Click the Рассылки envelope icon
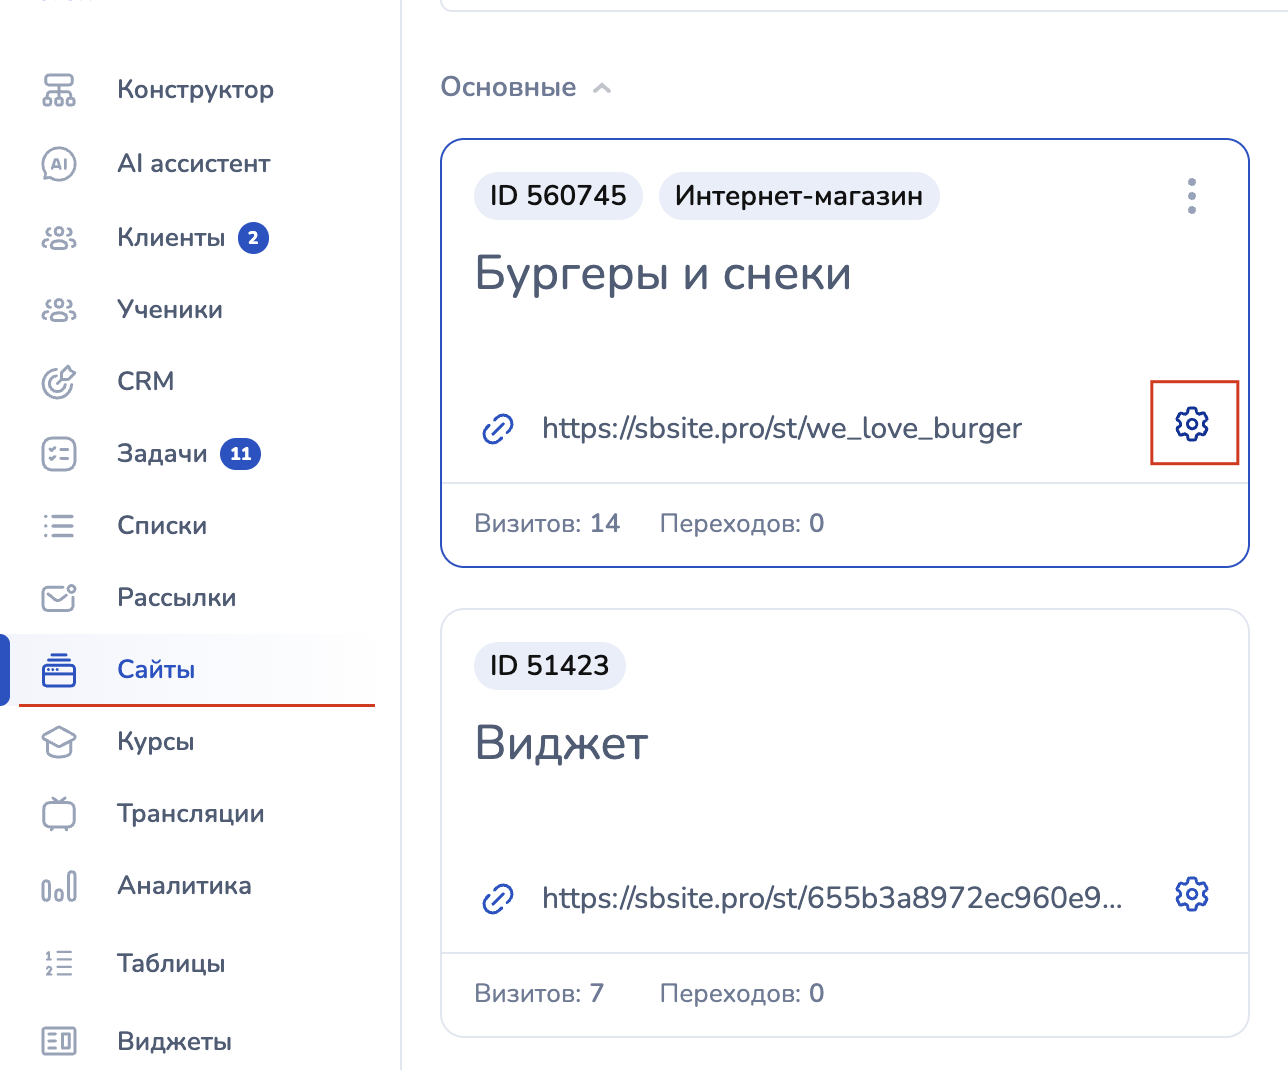 point(59,598)
